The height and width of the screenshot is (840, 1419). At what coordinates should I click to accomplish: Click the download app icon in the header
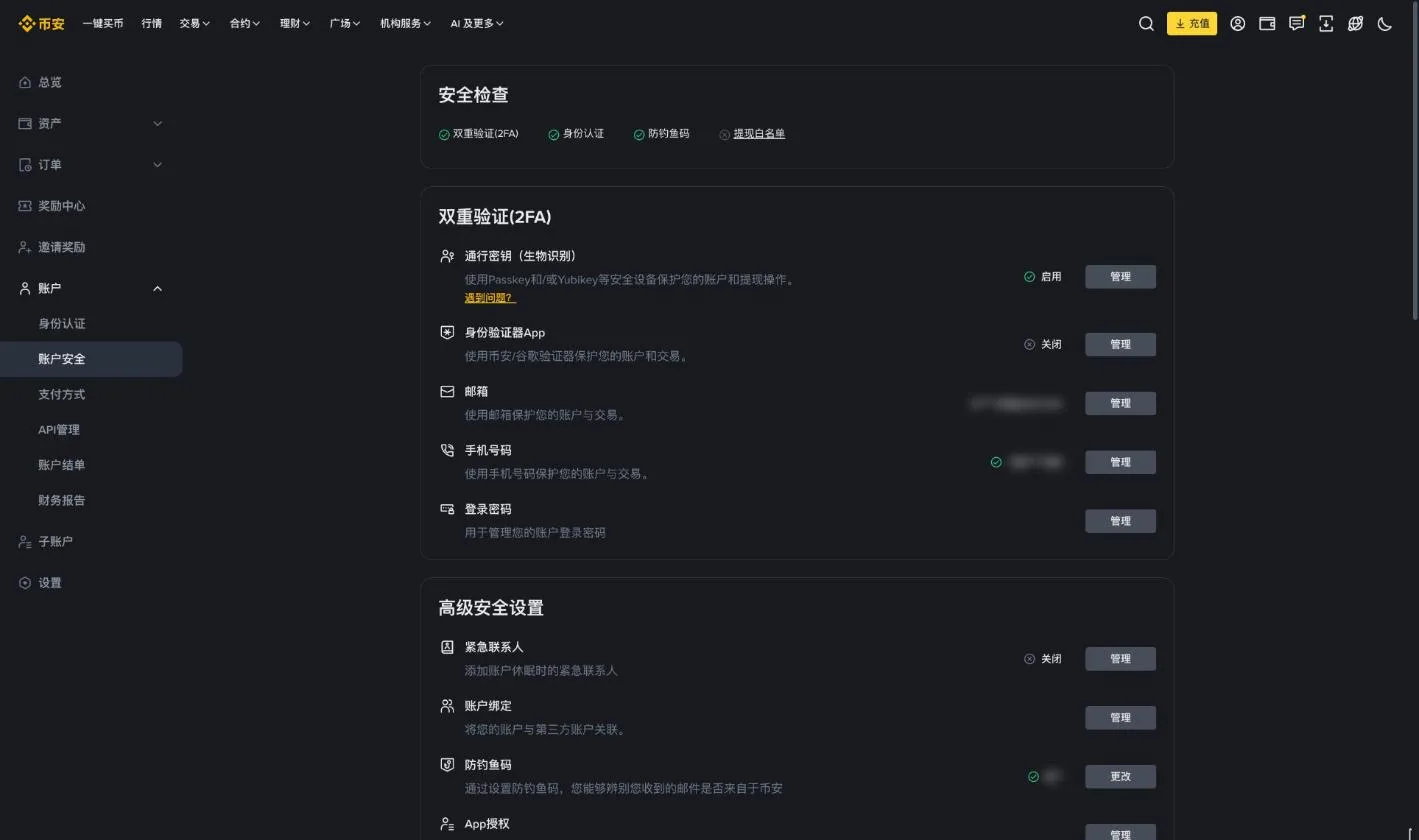coord(1326,23)
